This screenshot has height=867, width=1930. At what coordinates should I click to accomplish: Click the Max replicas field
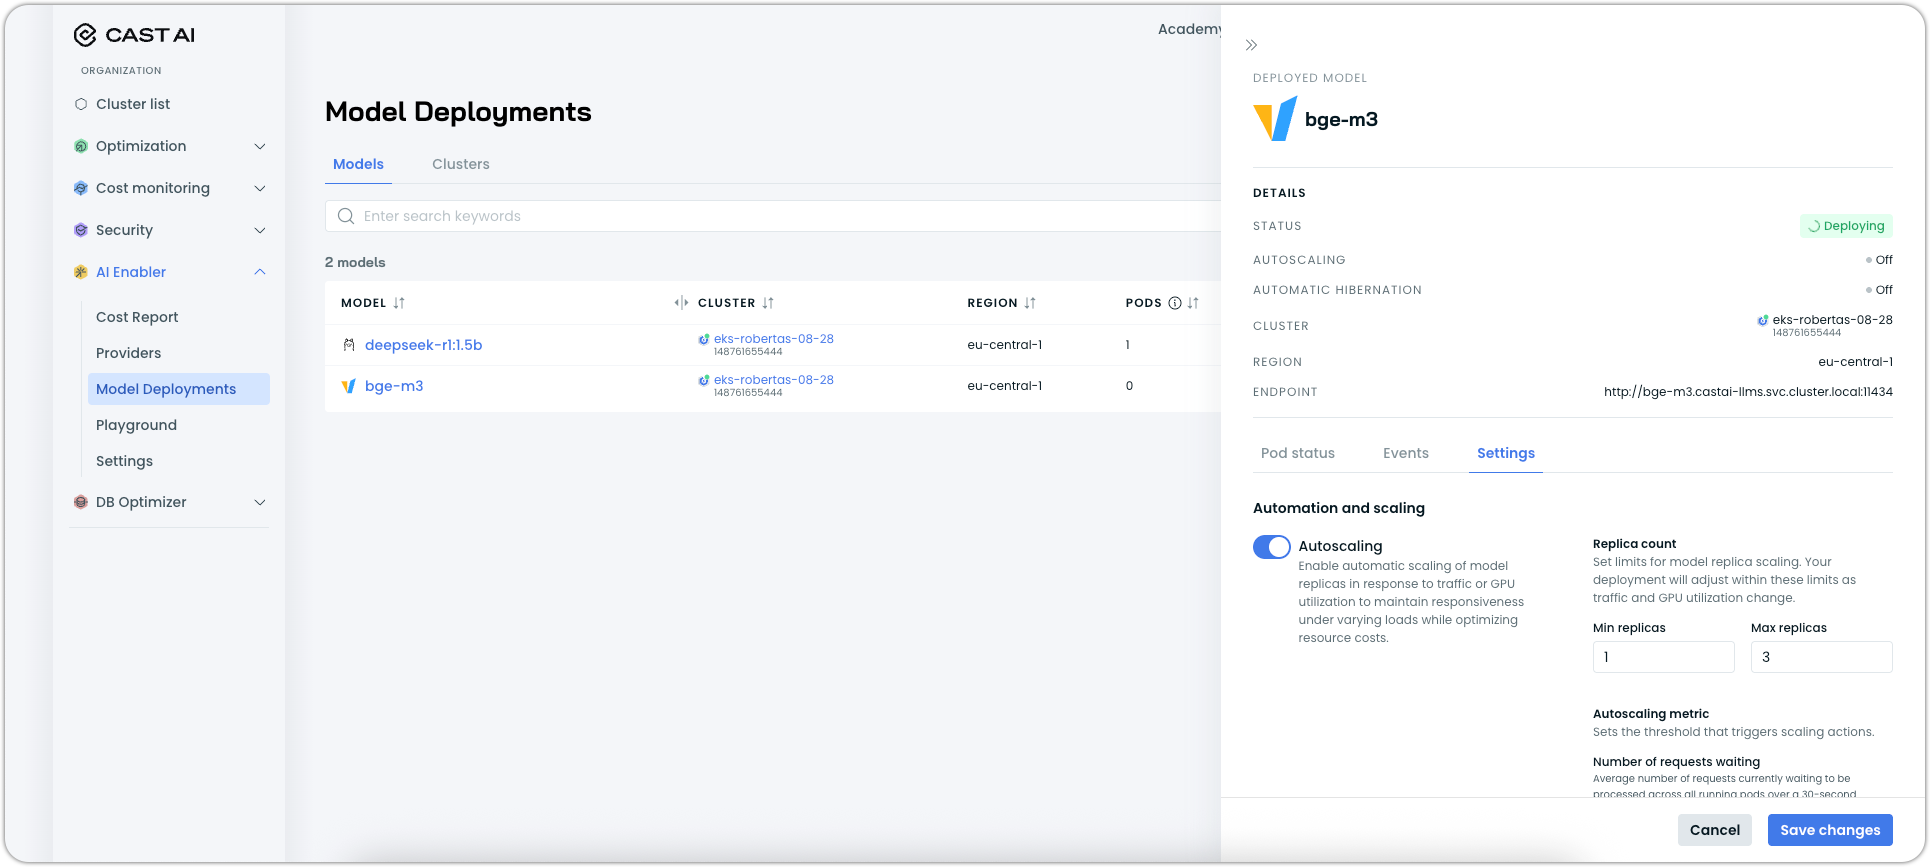[1822, 657]
